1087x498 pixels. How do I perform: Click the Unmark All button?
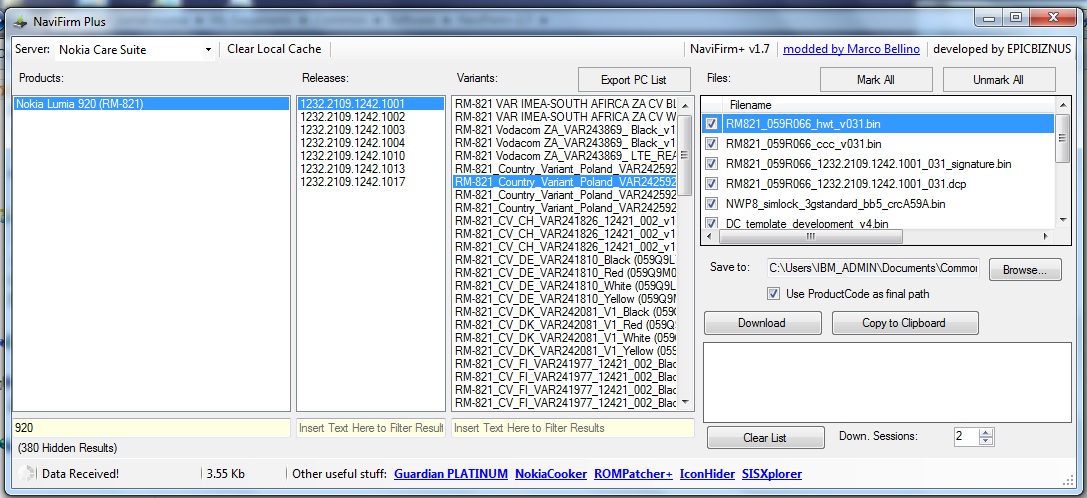pyautogui.click(x=998, y=80)
